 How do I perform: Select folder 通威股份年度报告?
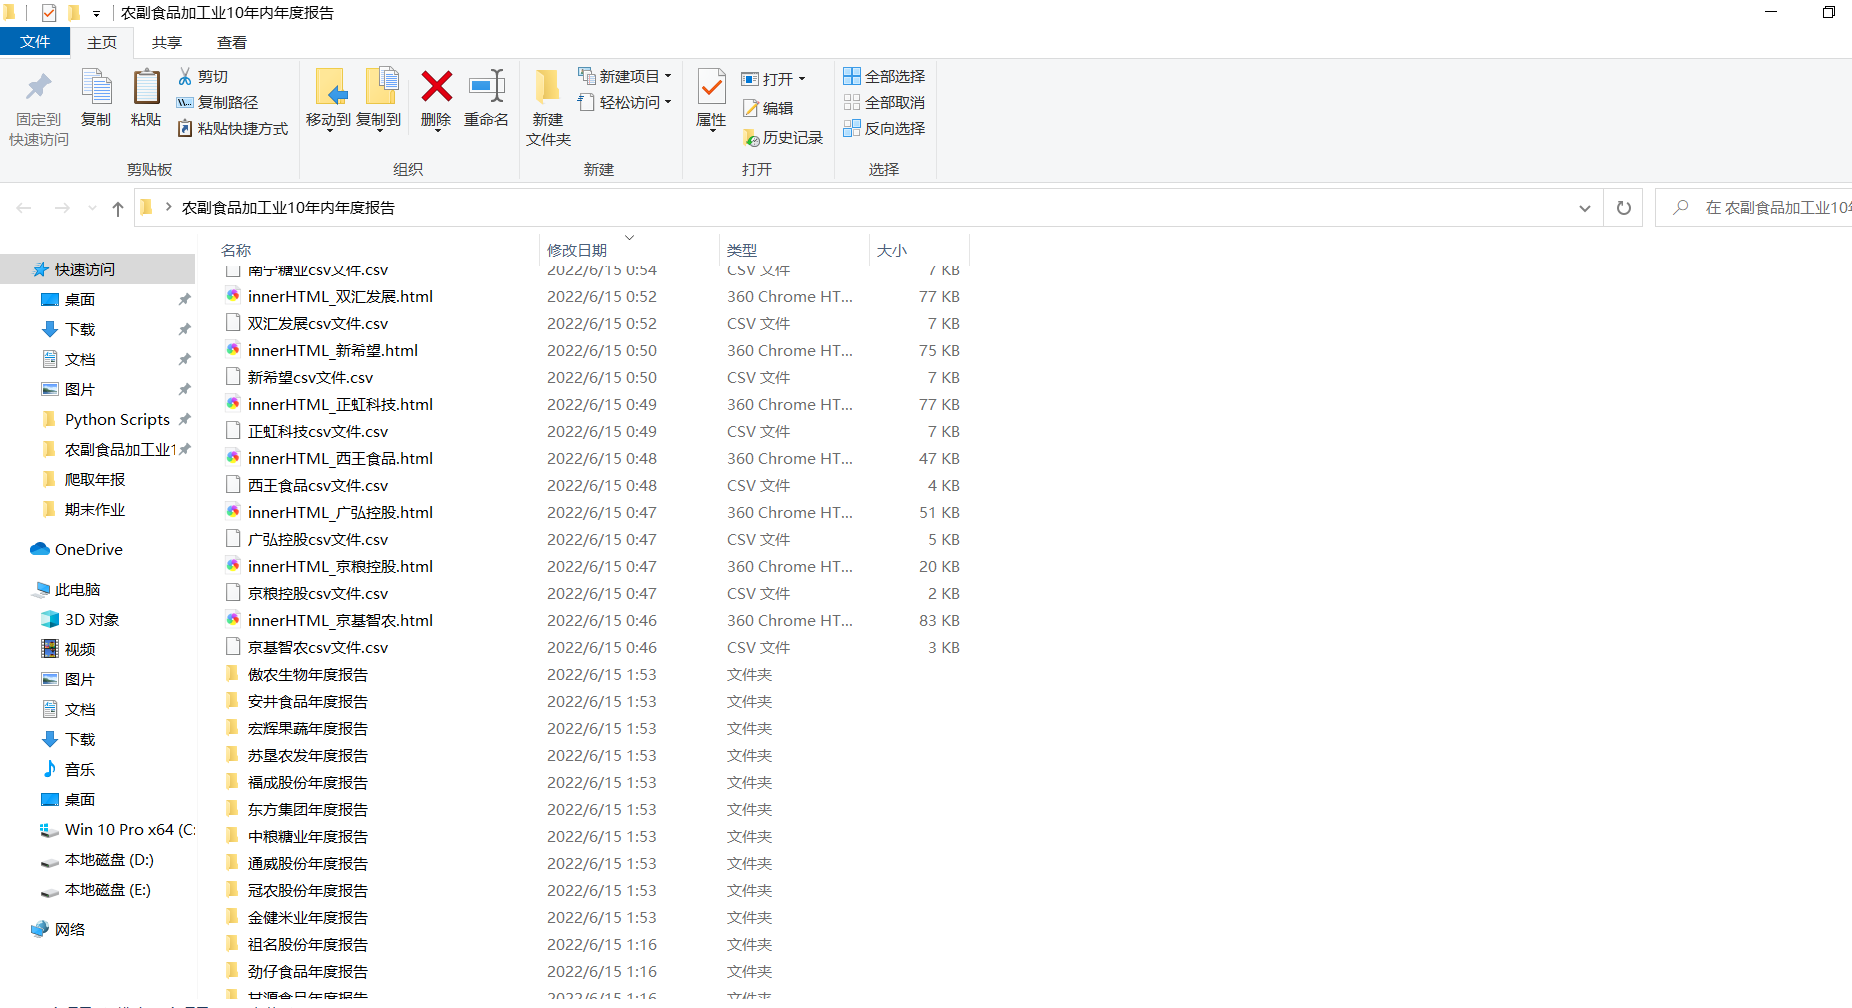point(308,863)
